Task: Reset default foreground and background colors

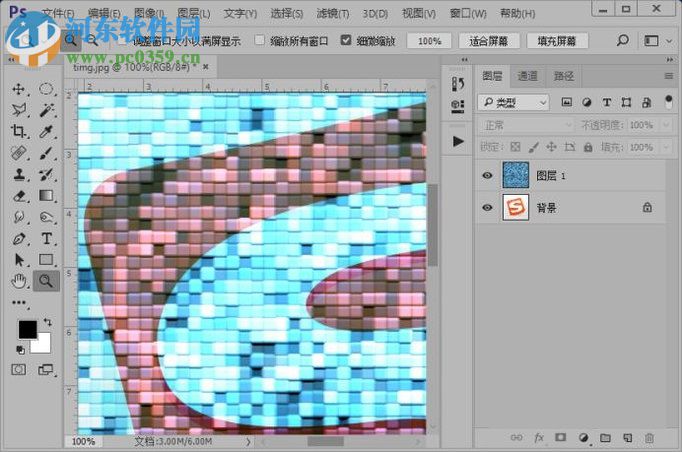Action: pos(20,349)
